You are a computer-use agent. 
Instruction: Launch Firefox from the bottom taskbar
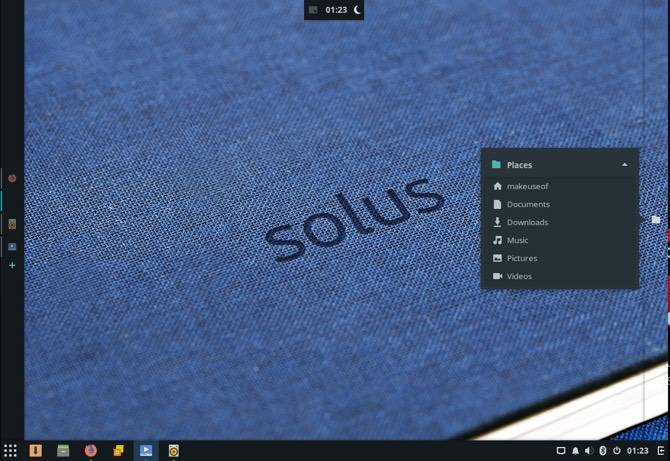click(91, 450)
